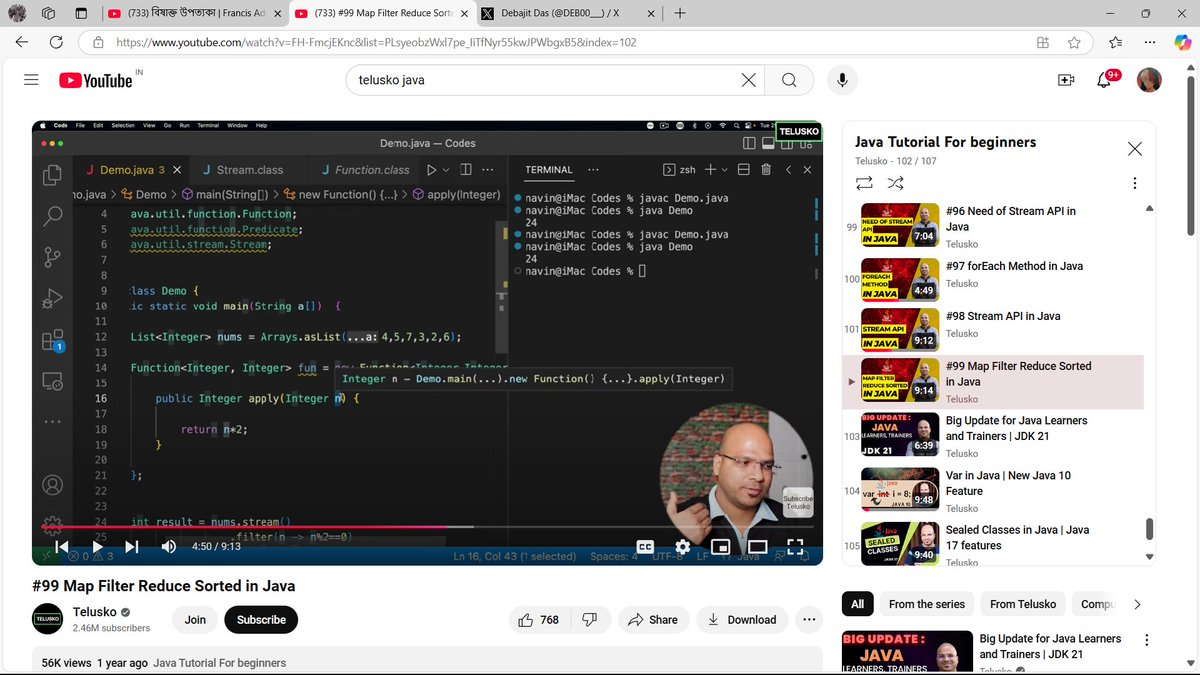Open options for Big Update recommended video
Image resolution: width=1200 pixels, height=675 pixels.
point(1146,640)
